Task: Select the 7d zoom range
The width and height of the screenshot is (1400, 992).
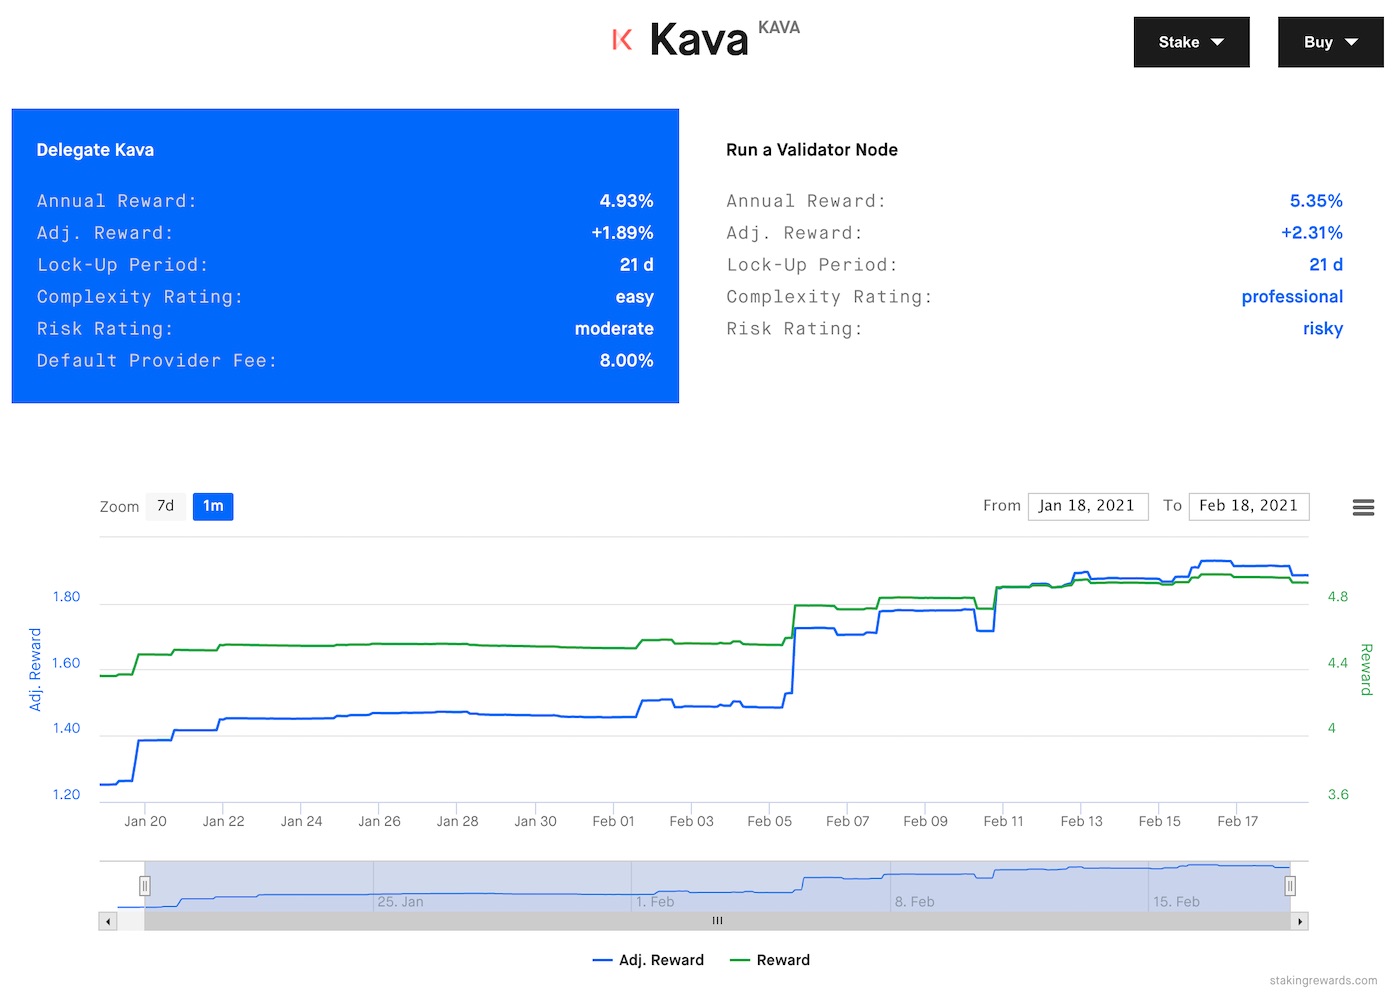Action: 166,506
